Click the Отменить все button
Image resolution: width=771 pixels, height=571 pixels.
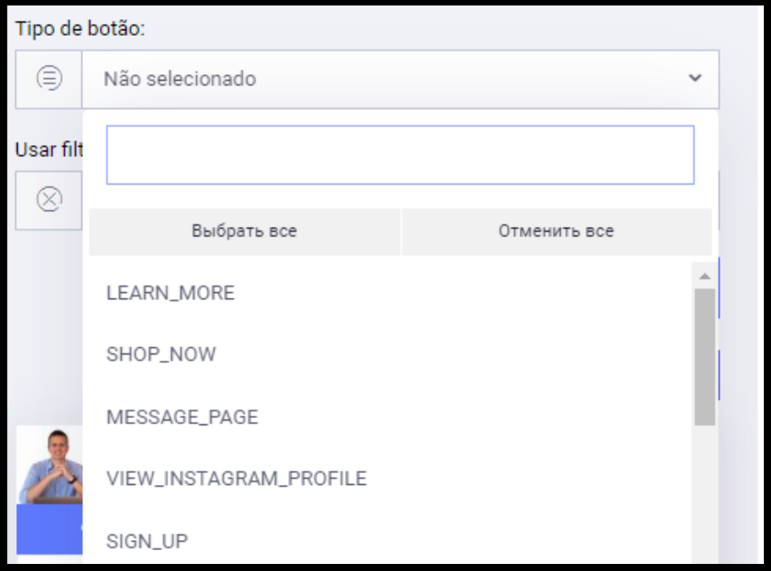click(556, 231)
